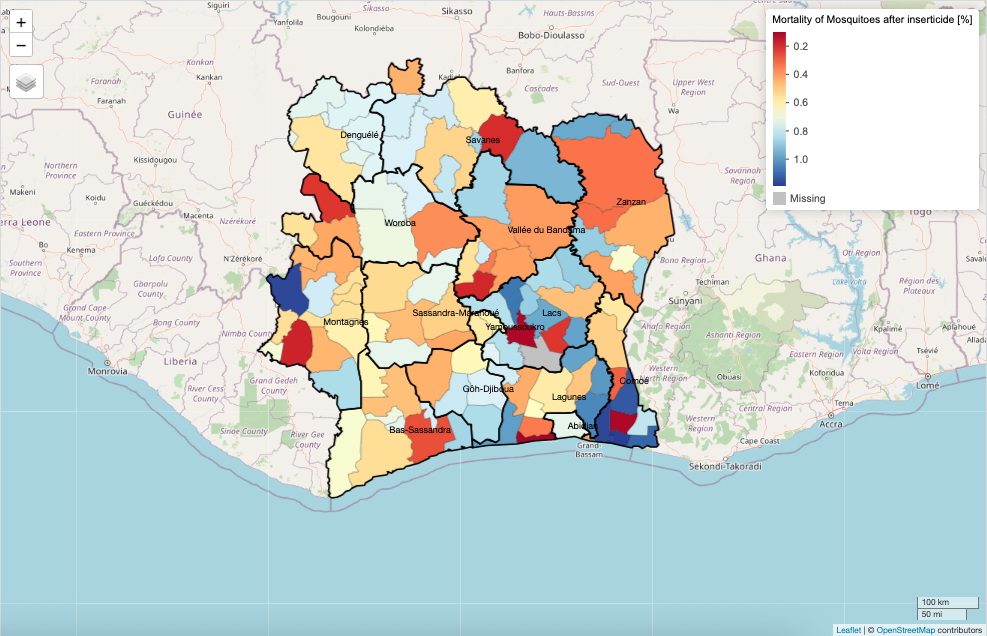Screen dimensions: 987x636
Task: Select the gray missing-data district near Yamoussoukro
Action: pyautogui.click(x=540, y=354)
